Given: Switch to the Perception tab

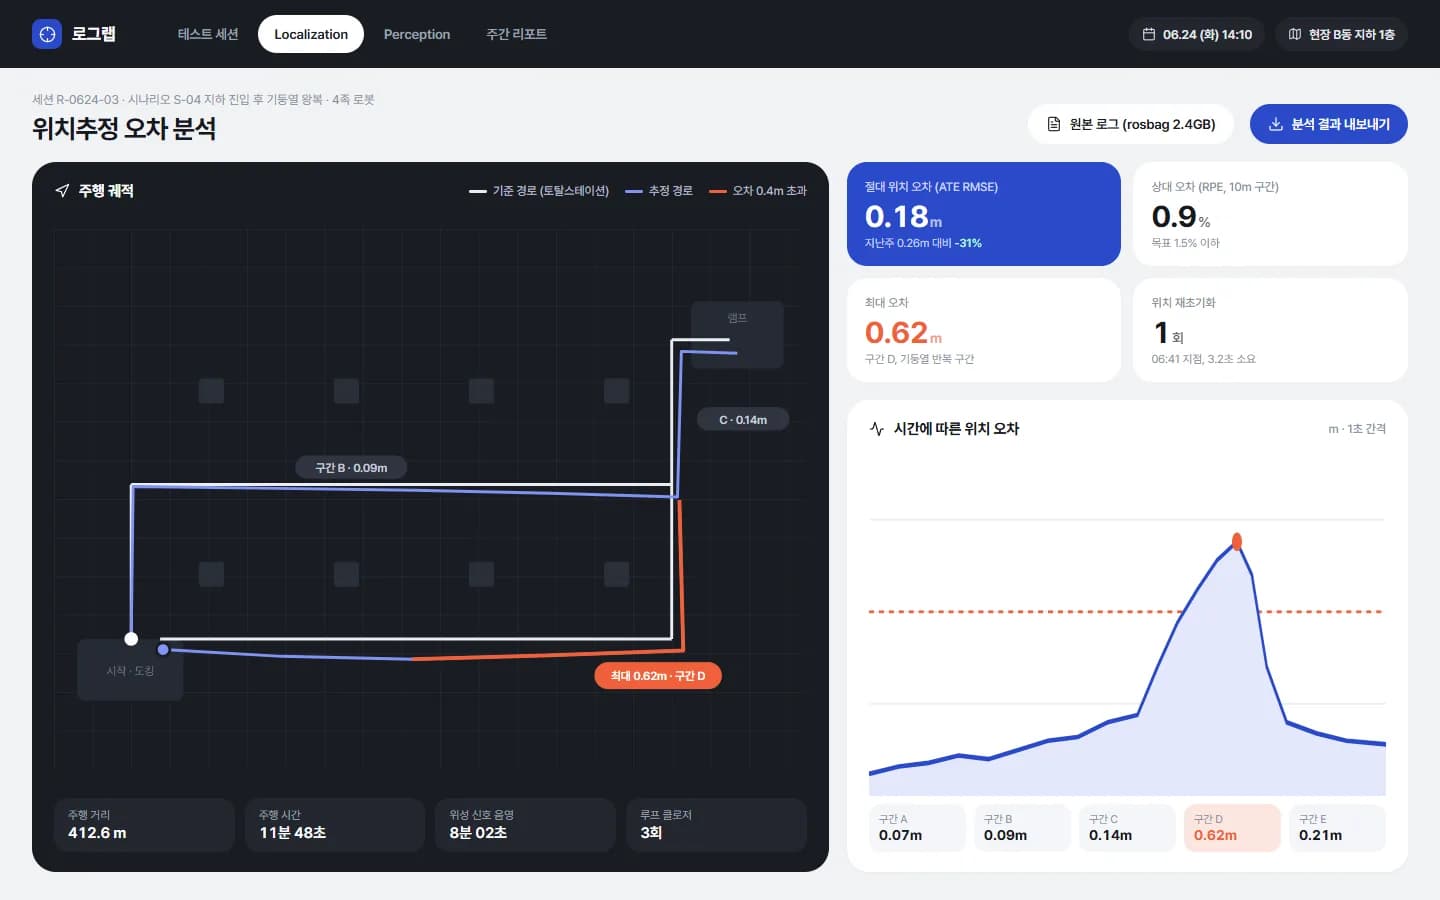Looking at the screenshot, I should pos(417,34).
